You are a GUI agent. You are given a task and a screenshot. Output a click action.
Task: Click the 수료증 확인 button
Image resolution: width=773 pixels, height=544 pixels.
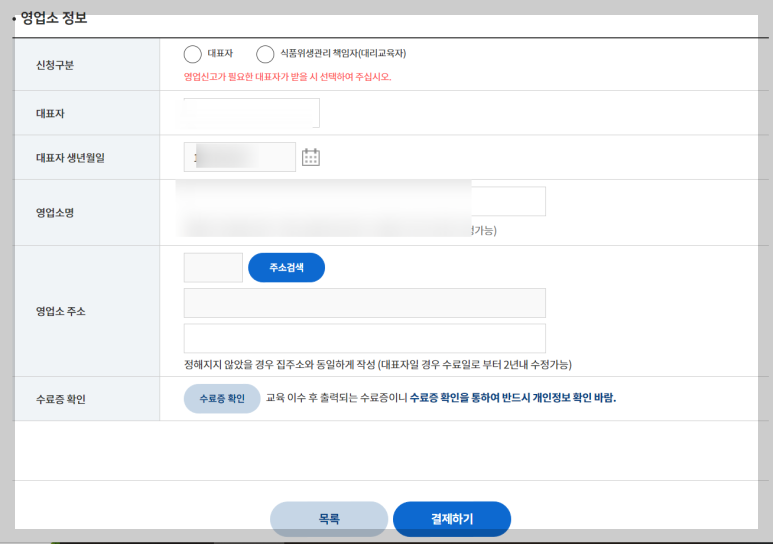coord(222,399)
